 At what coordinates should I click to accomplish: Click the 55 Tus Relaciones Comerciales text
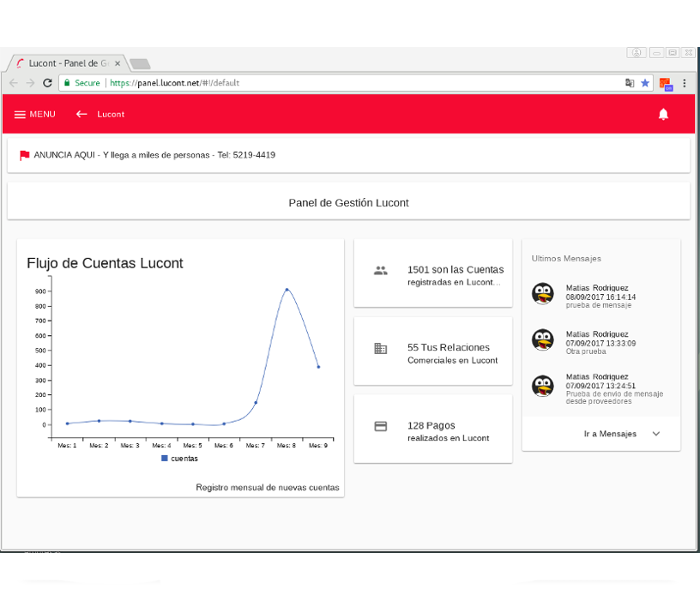[452, 354]
